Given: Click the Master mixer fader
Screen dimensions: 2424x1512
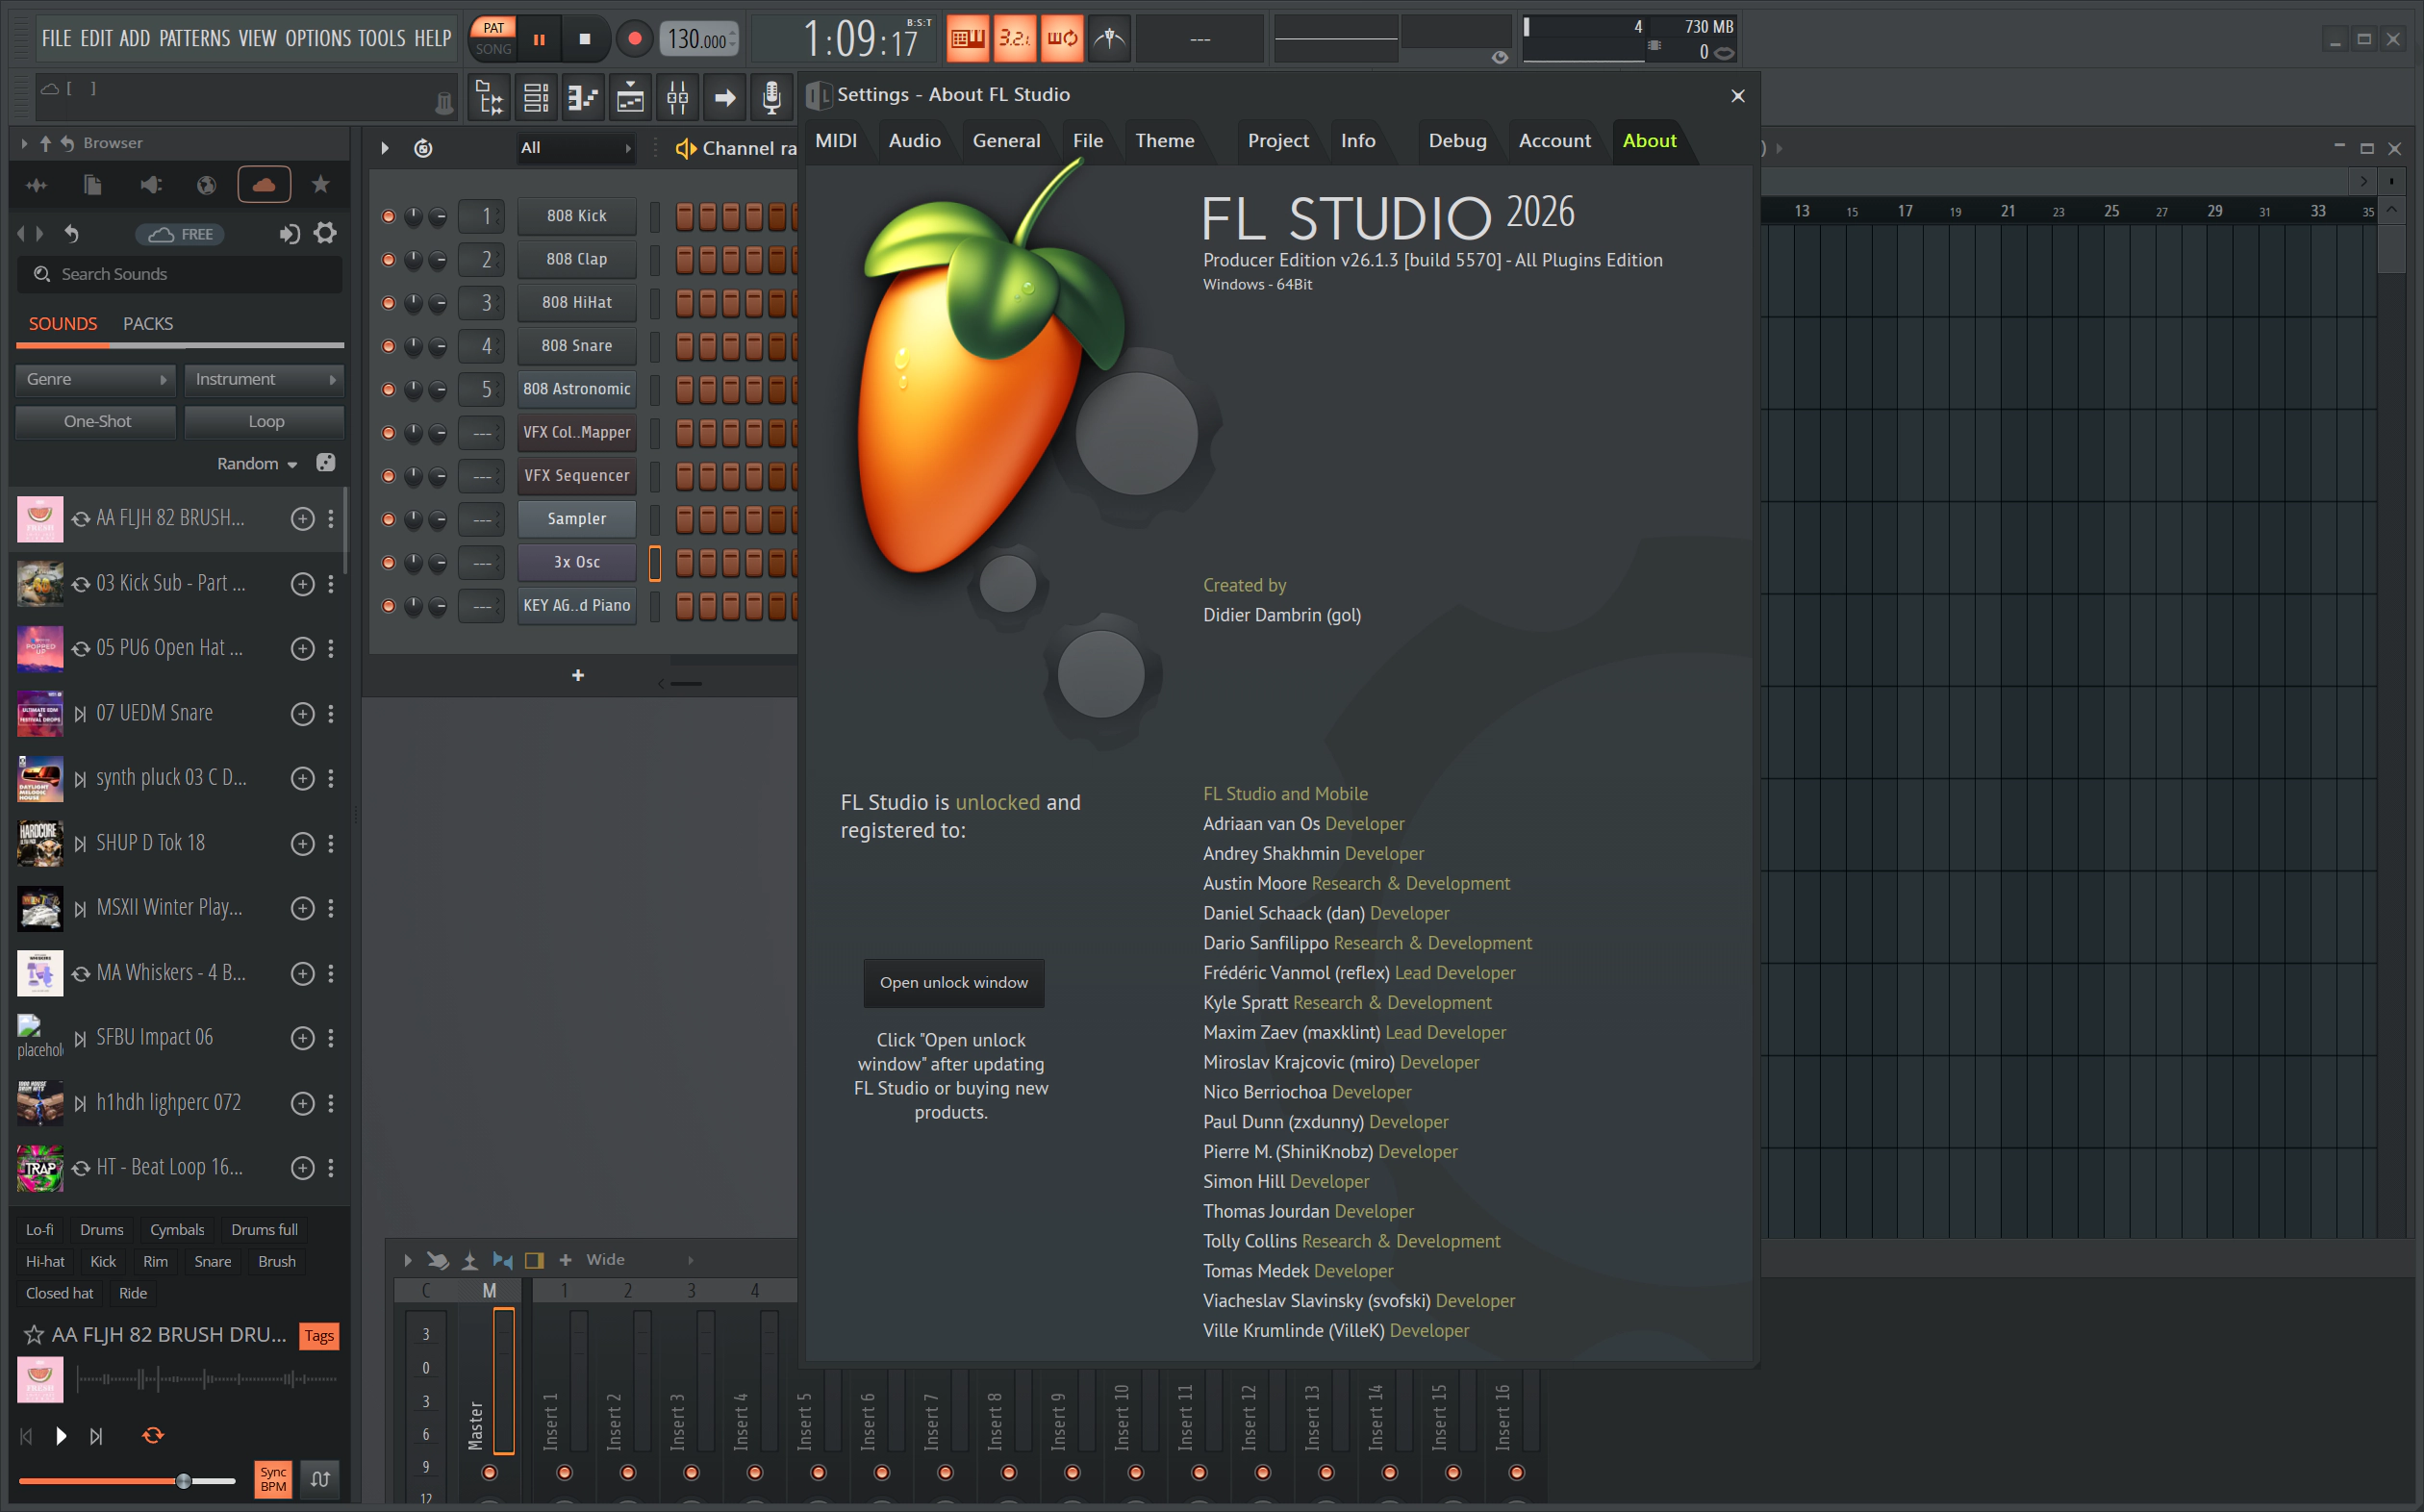Looking at the screenshot, I should (503, 1380).
